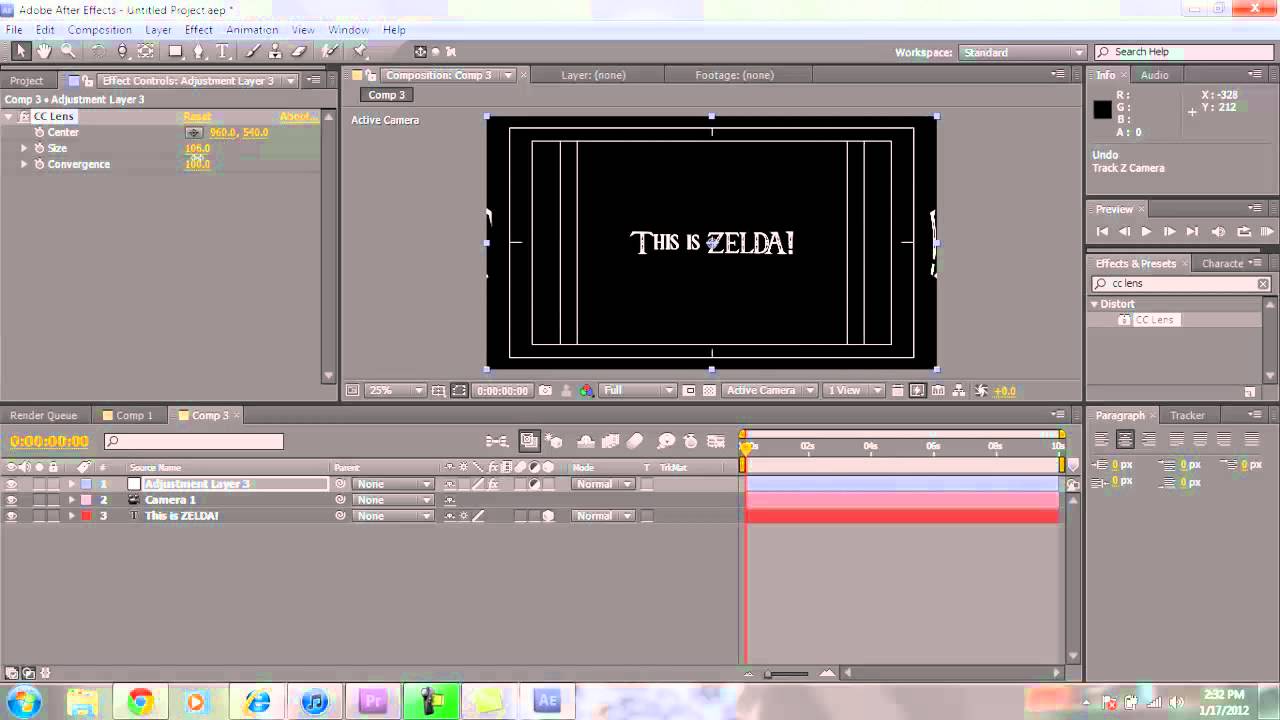Open Parent dropdown for Camera 1
Image resolution: width=1280 pixels, height=720 pixels.
pyautogui.click(x=392, y=500)
